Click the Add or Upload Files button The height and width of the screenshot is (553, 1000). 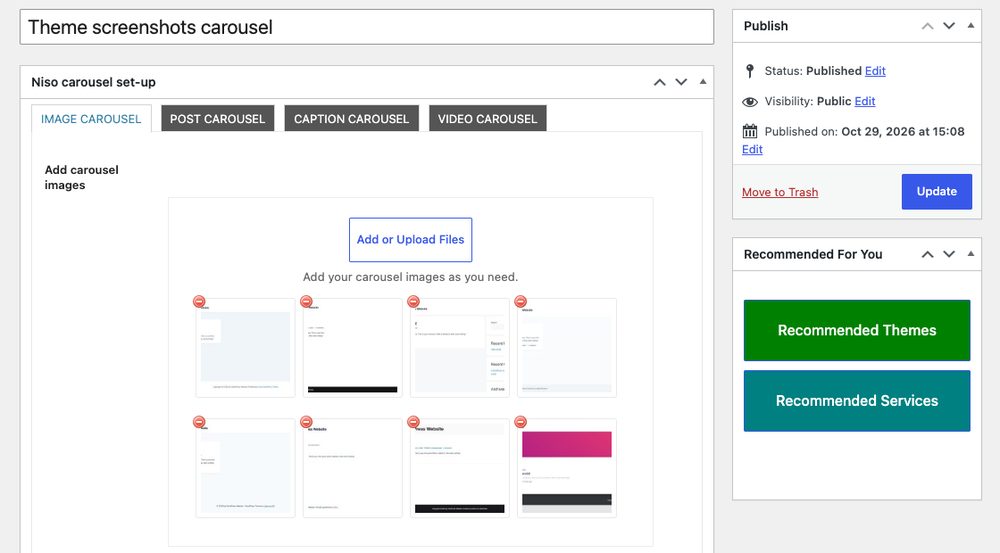(x=411, y=240)
